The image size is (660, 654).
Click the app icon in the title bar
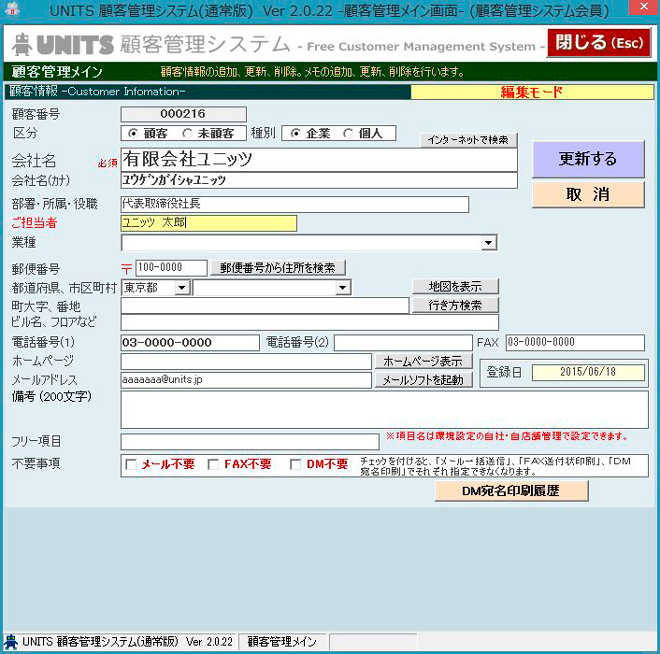[x=13, y=9]
